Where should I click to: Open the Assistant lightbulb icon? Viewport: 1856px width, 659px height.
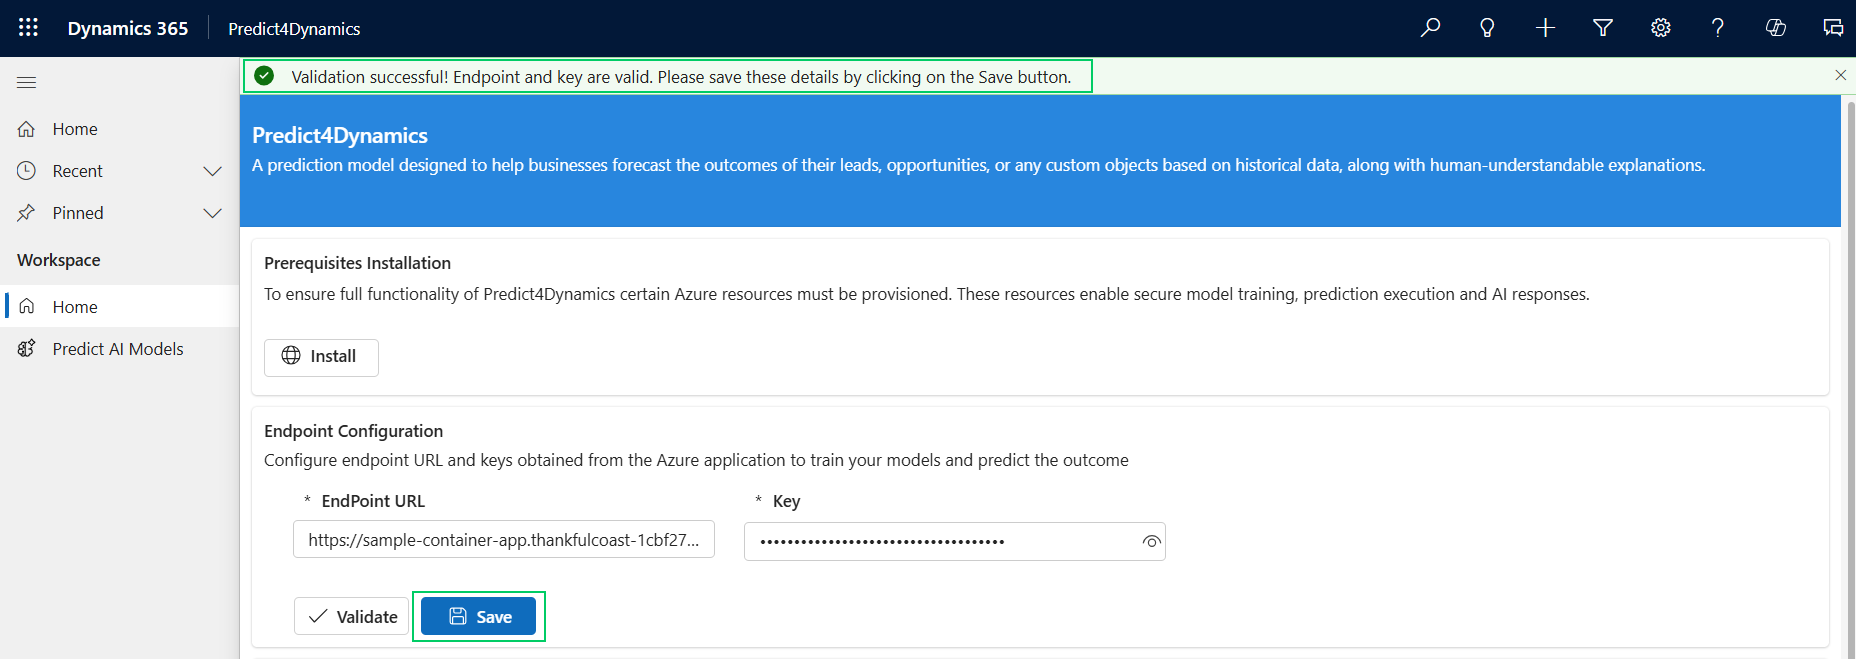point(1487,28)
